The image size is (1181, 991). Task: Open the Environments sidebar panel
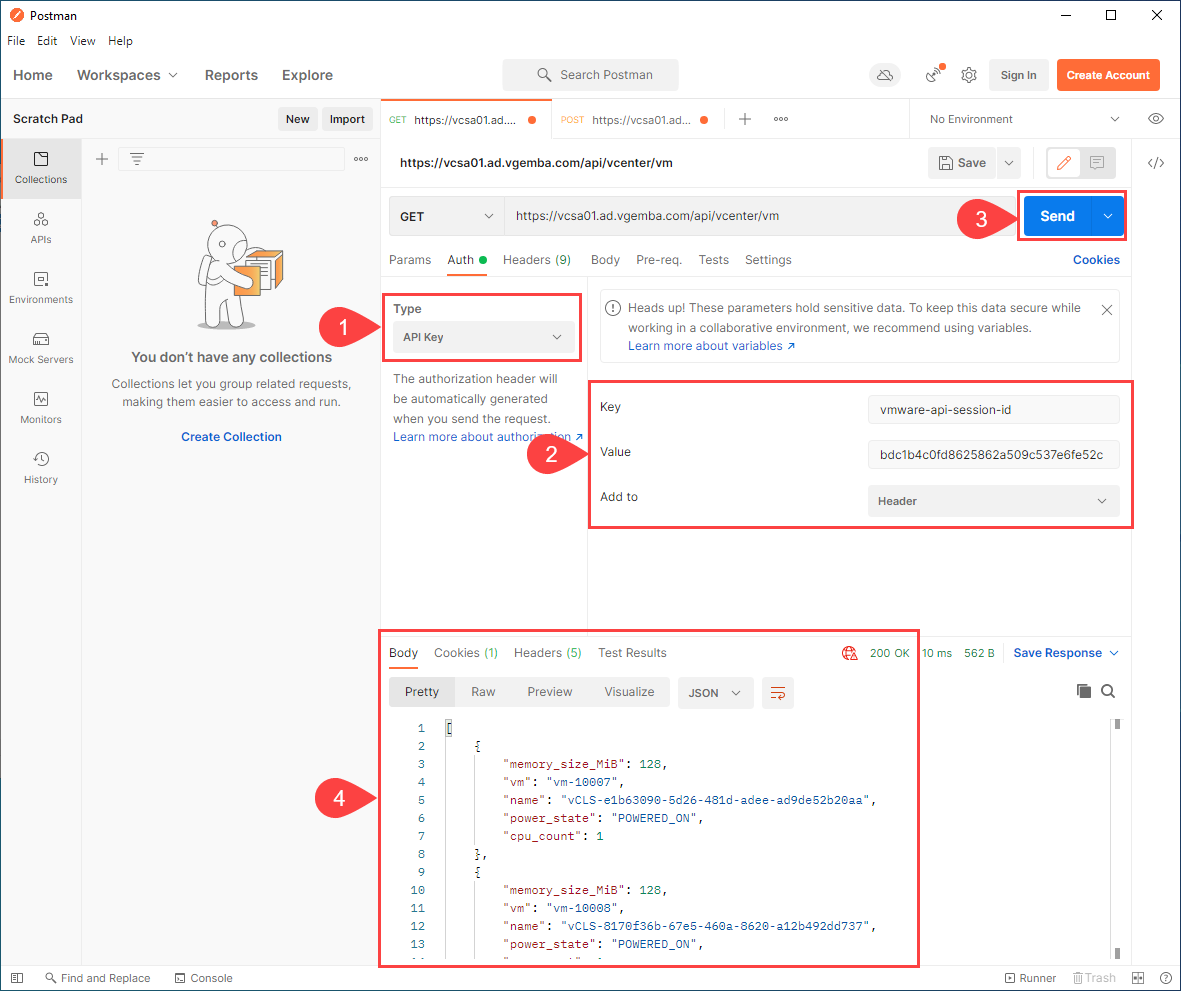41,288
